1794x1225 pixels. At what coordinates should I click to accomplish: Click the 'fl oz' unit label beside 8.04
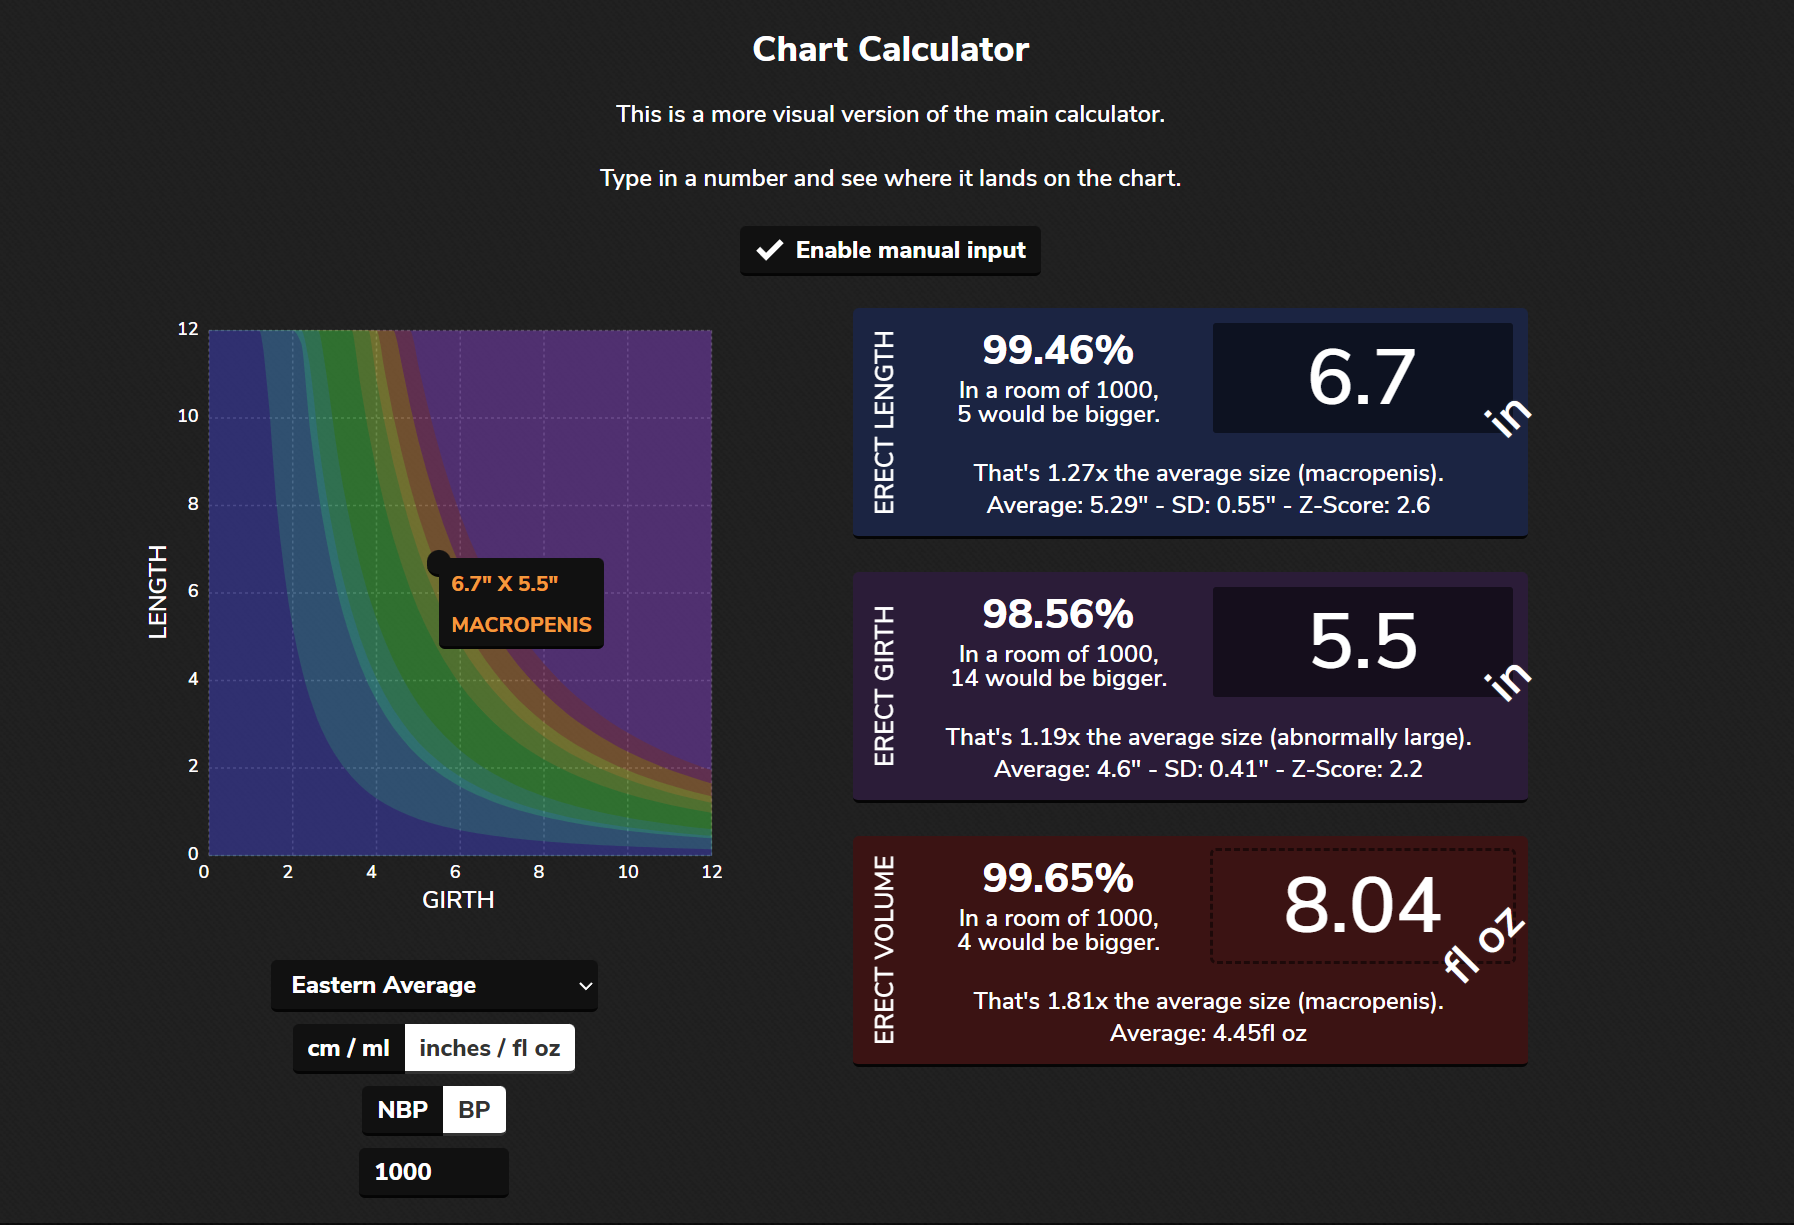pyautogui.click(x=1484, y=945)
